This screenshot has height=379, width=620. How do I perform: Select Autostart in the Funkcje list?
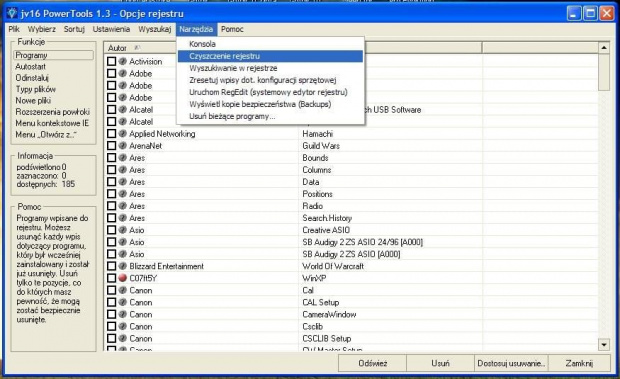(x=31, y=66)
